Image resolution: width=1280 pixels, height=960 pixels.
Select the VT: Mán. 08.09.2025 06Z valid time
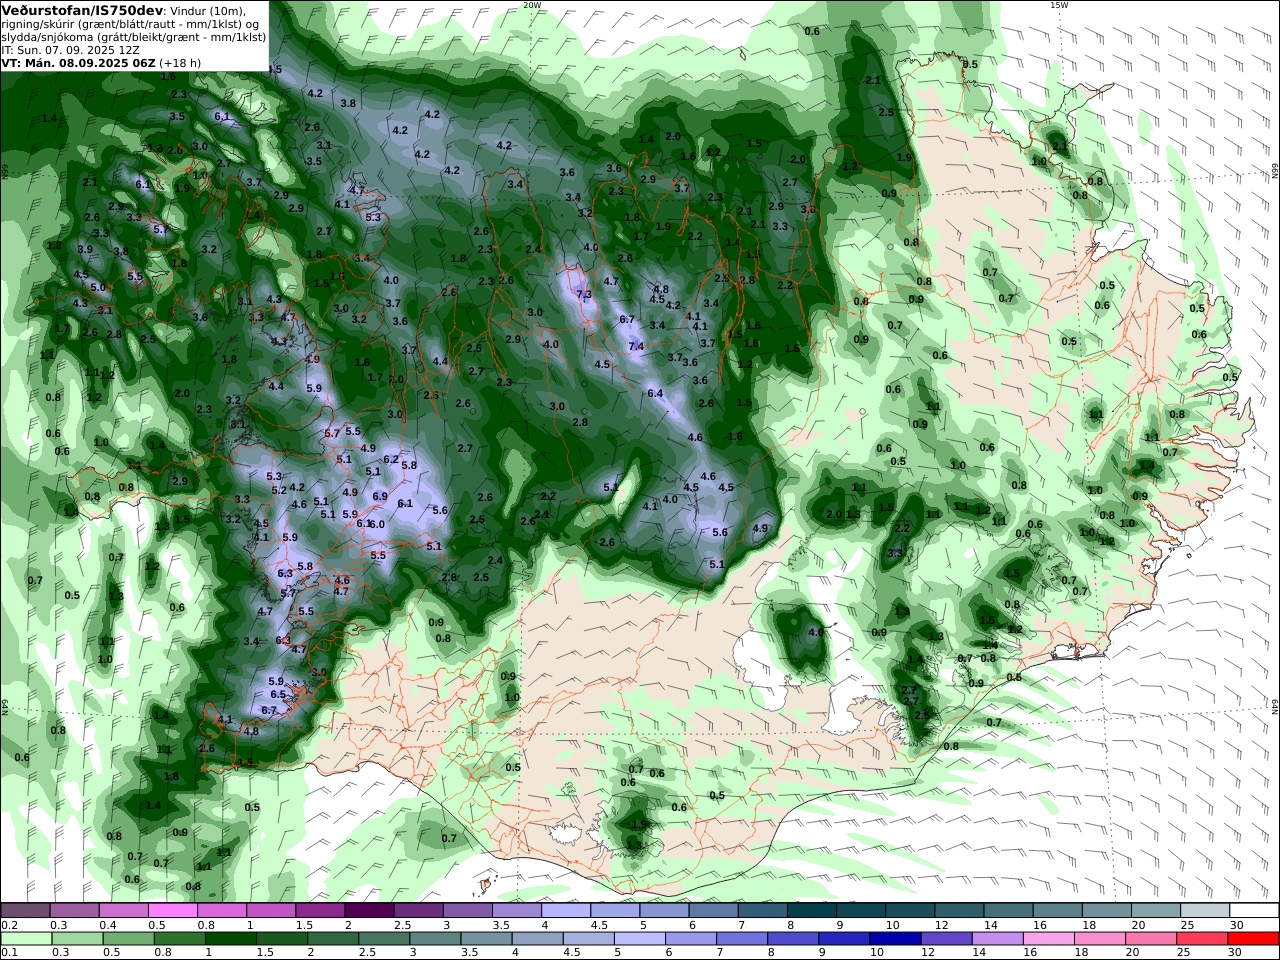pos(79,62)
